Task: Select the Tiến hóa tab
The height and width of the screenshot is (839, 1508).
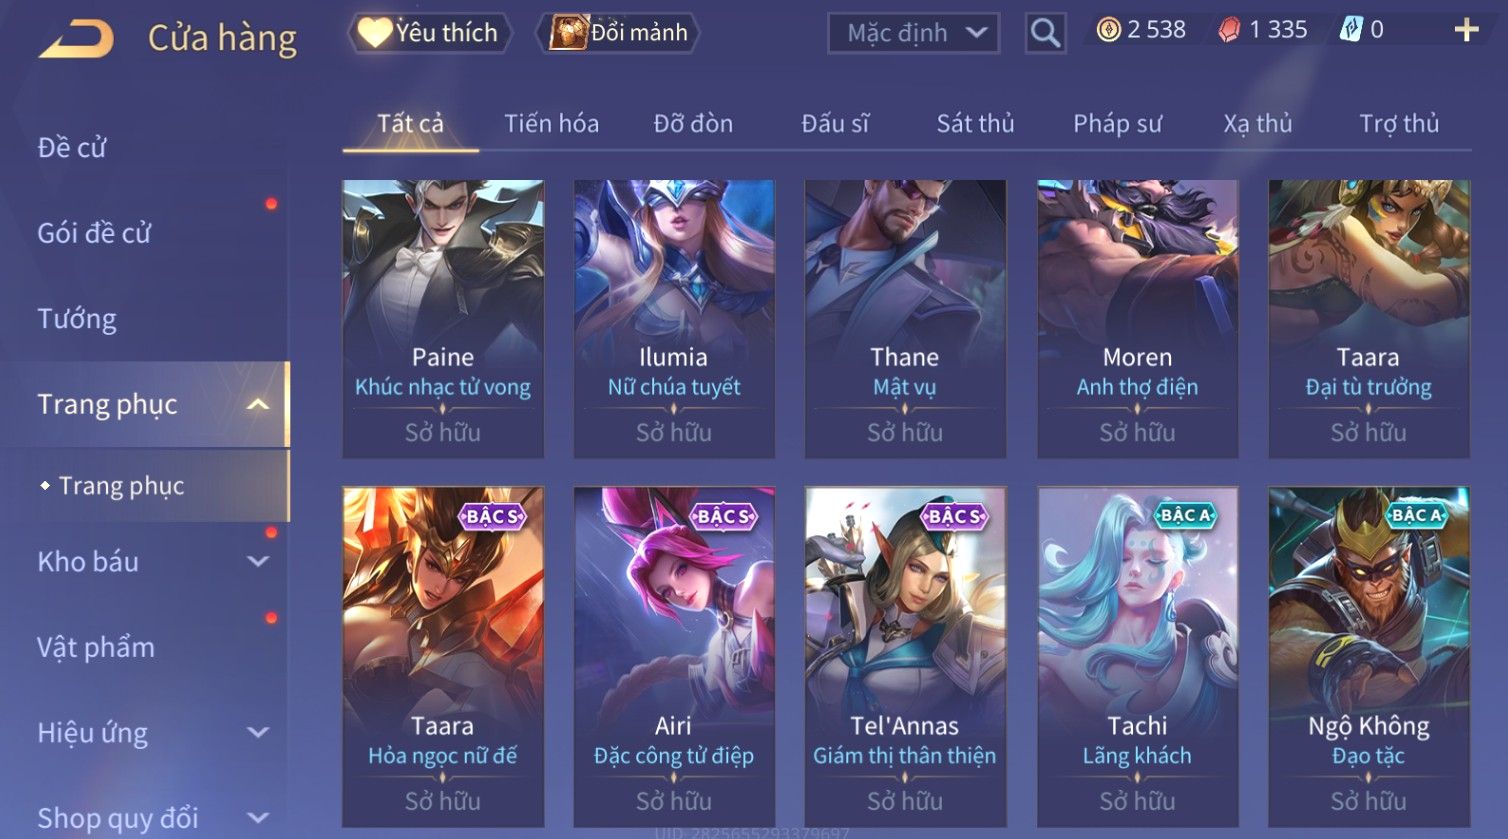Action: [x=551, y=124]
